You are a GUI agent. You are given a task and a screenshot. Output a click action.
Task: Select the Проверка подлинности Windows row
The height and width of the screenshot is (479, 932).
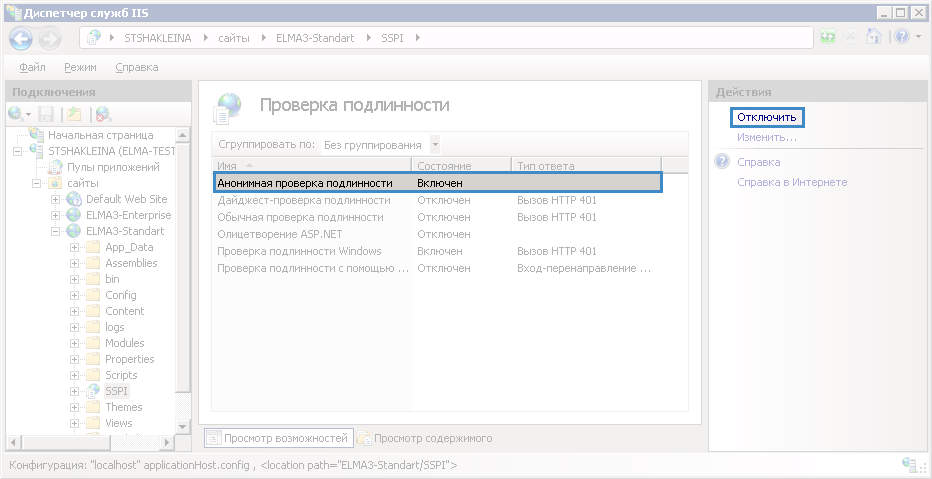point(299,251)
